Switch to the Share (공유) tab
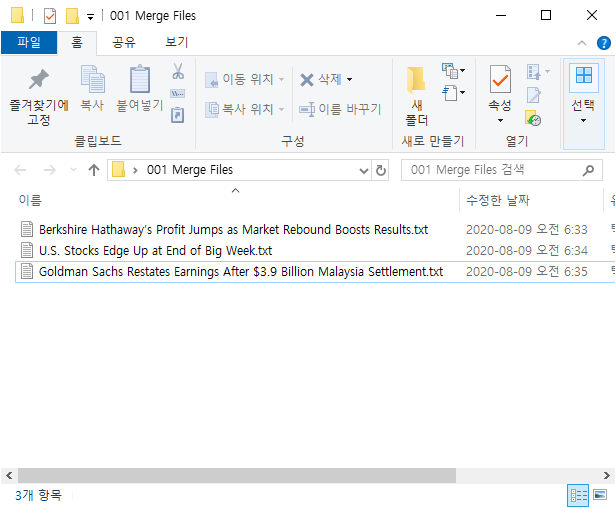 coord(124,42)
